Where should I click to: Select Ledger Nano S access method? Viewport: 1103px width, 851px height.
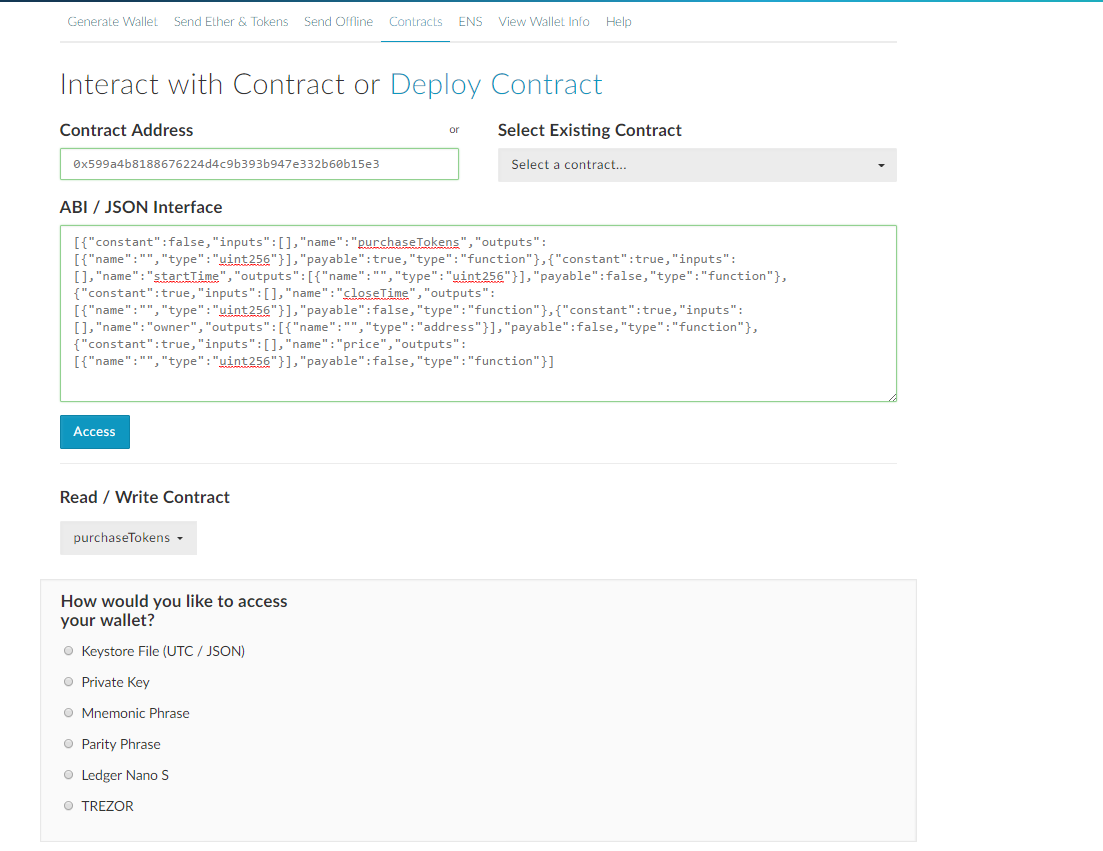(69, 775)
